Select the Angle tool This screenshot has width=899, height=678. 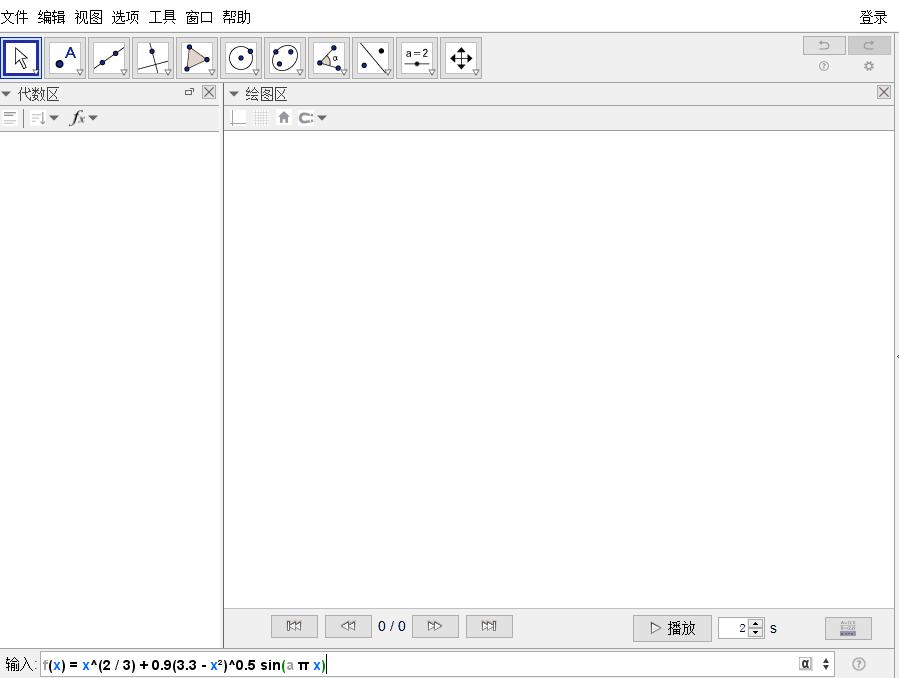[x=329, y=58]
